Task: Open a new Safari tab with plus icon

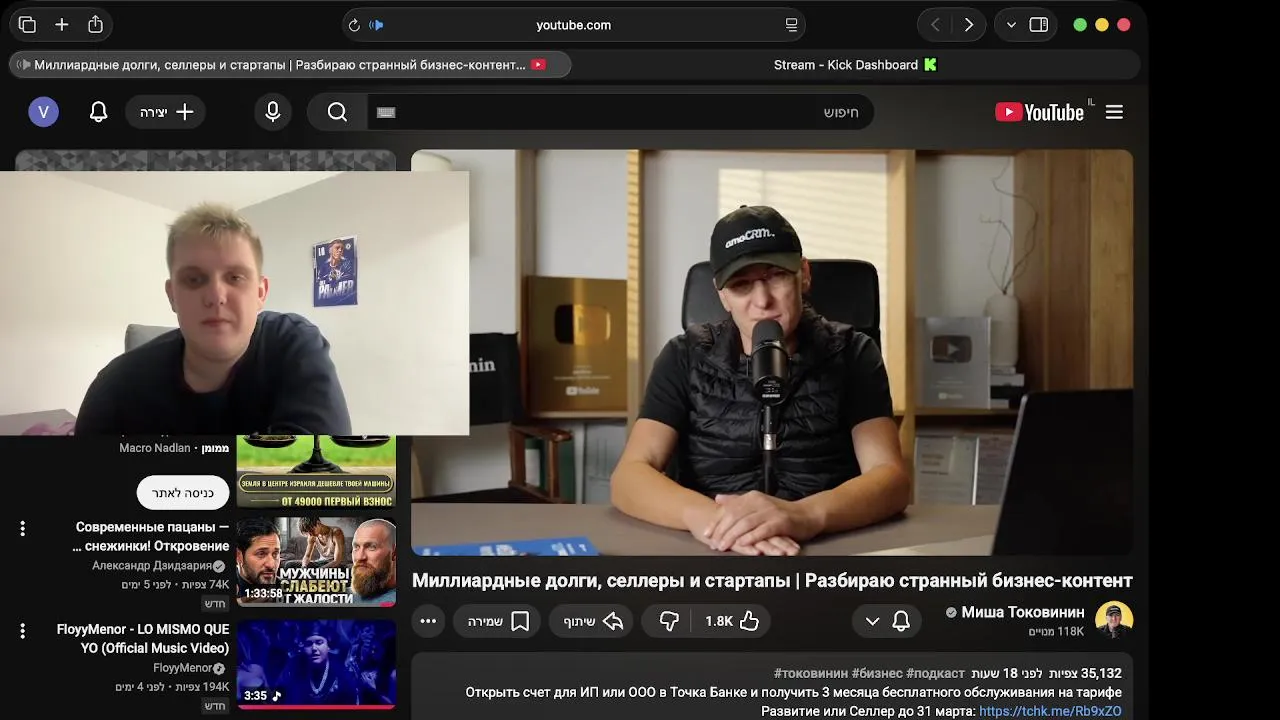Action: click(x=62, y=25)
